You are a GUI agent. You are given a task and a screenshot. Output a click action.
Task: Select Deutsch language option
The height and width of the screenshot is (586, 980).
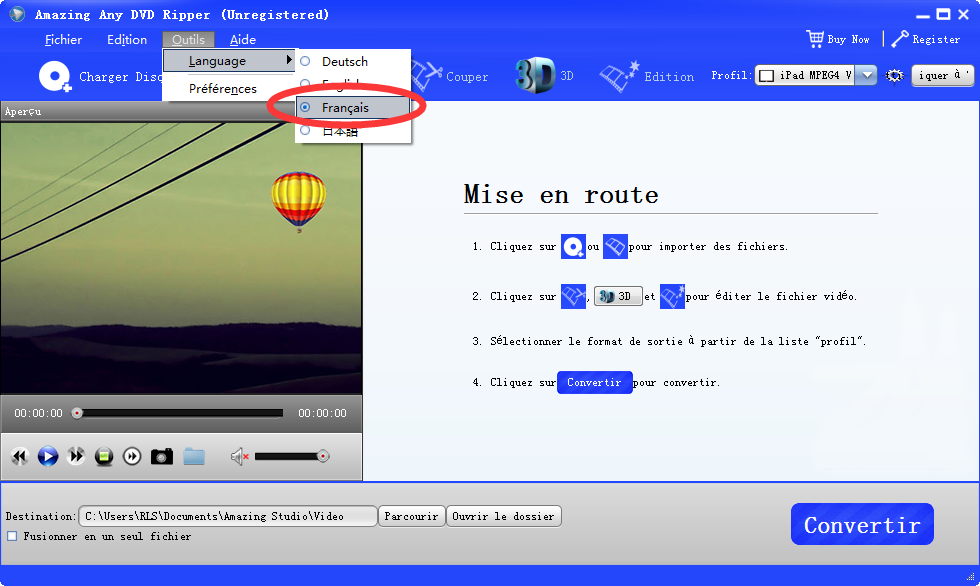[x=353, y=61]
